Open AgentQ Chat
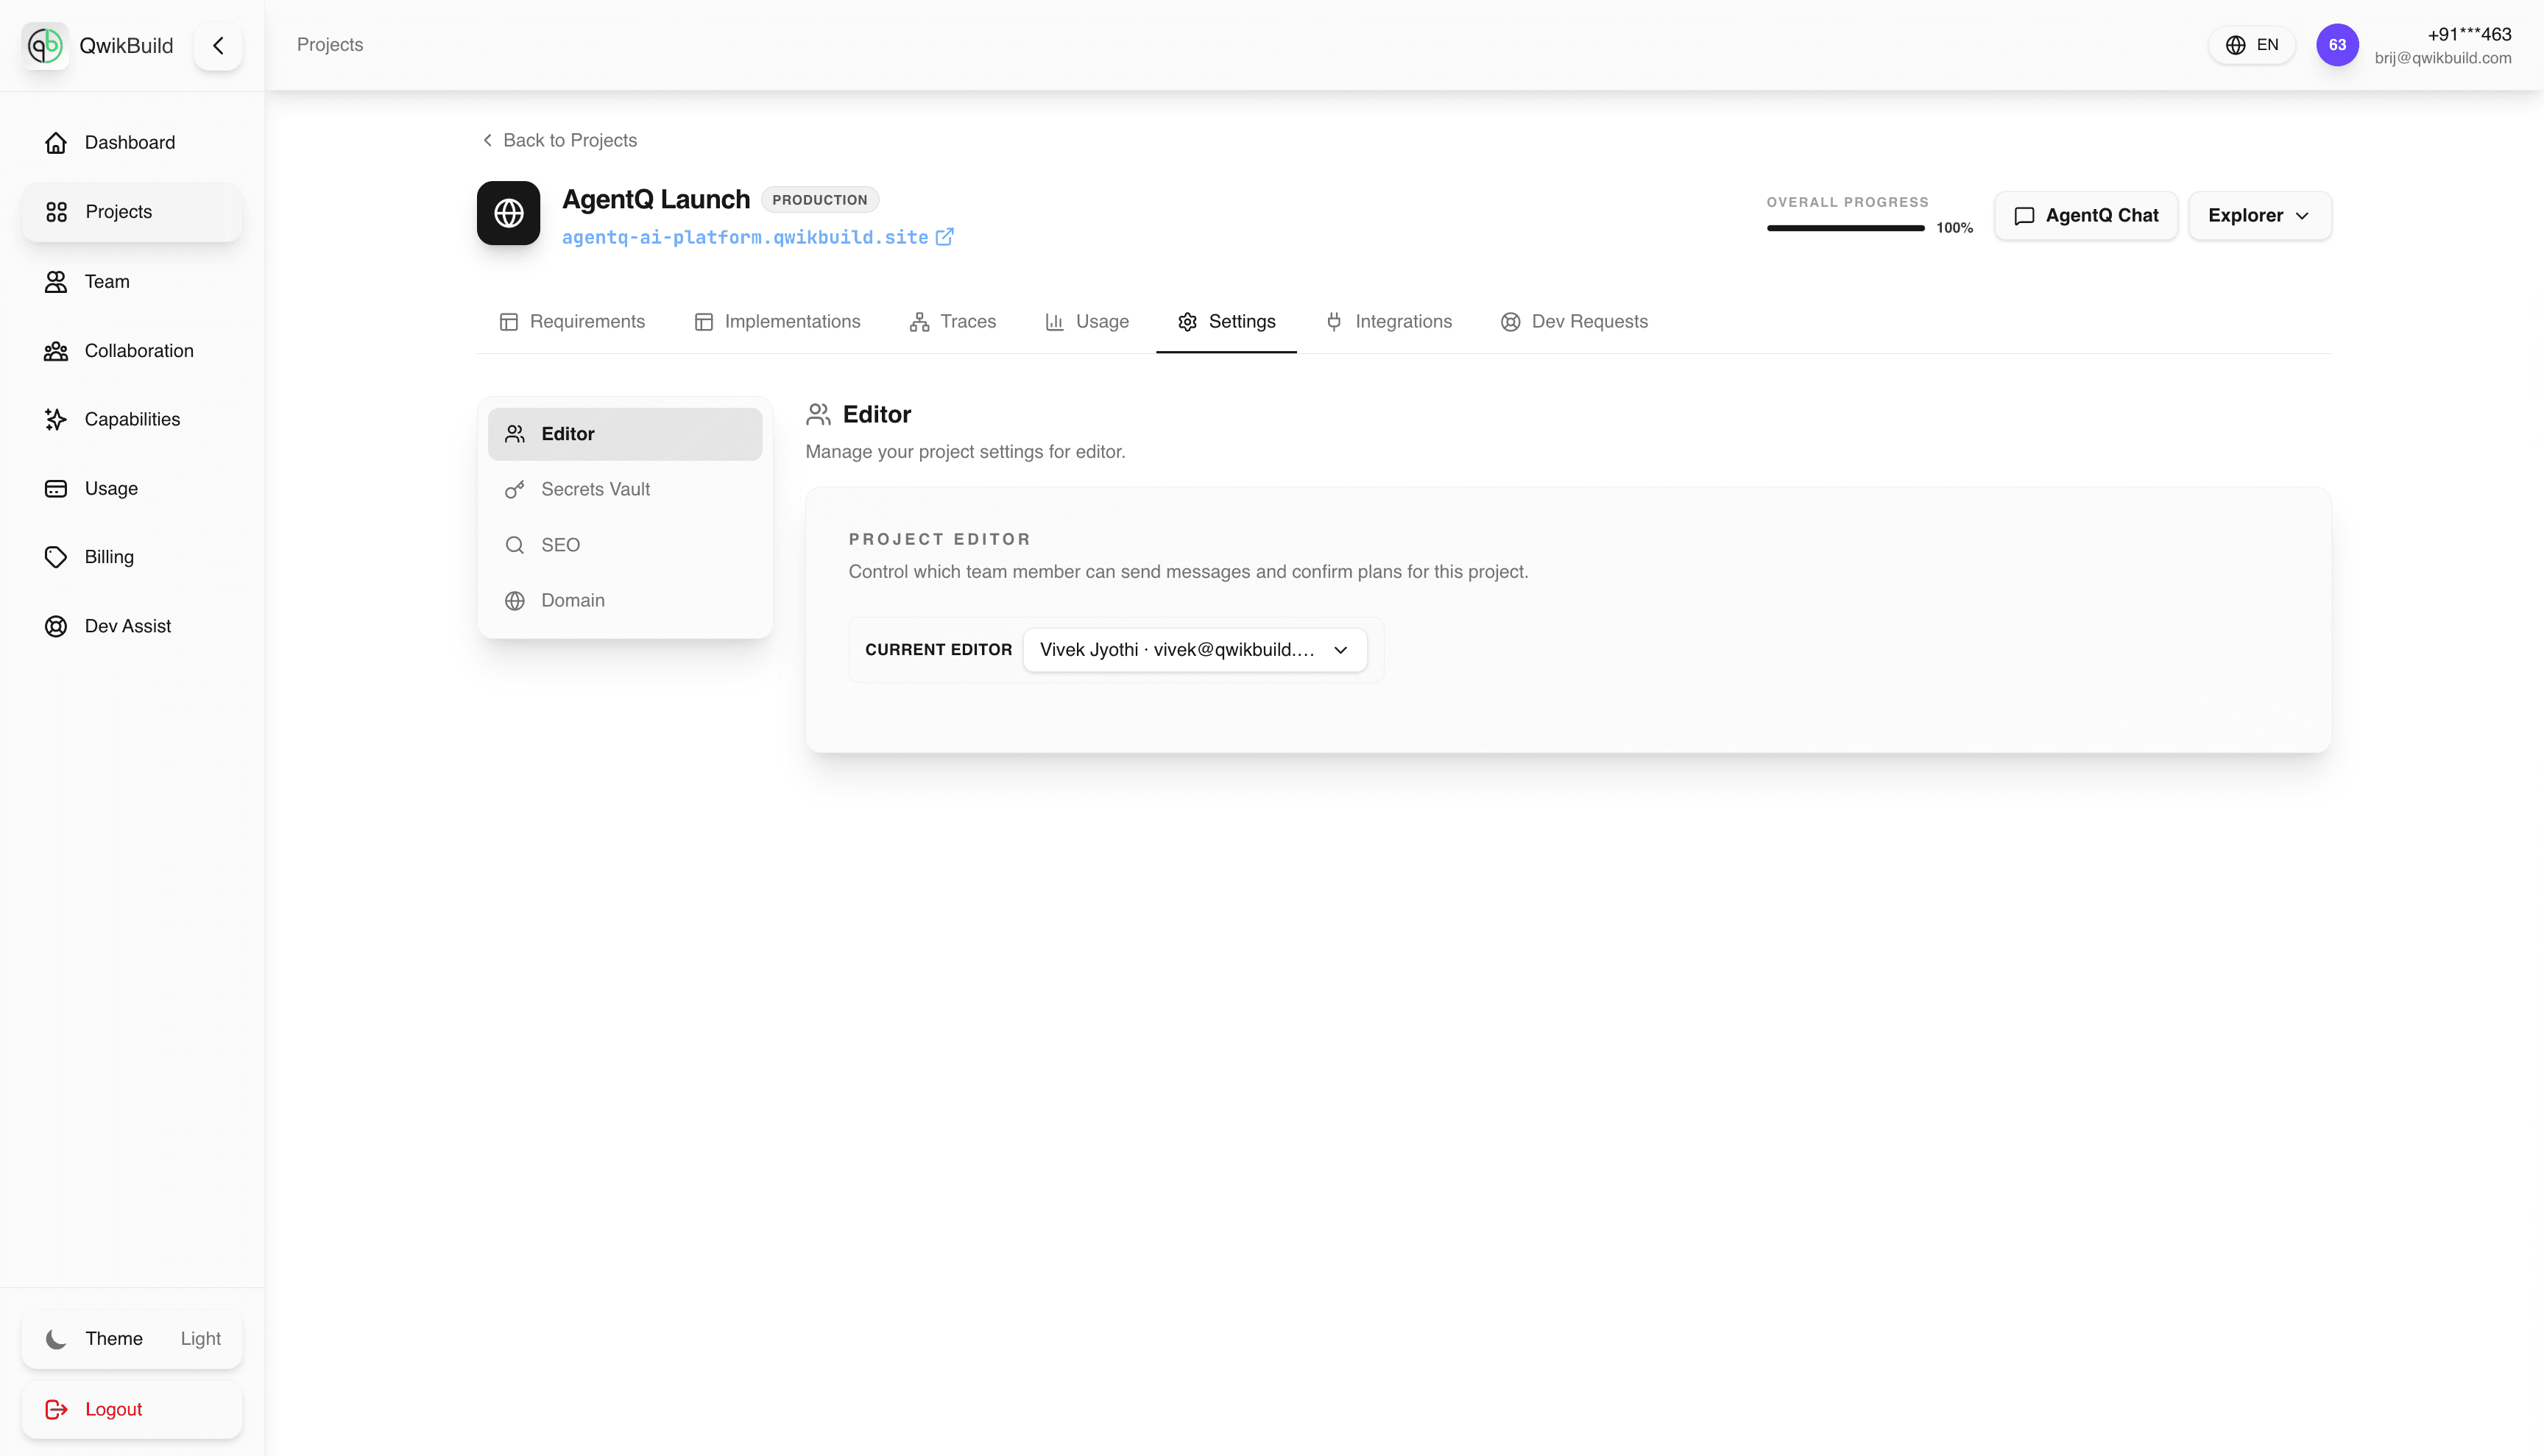The image size is (2544, 1456). pyautogui.click(x=2086, y=215)
